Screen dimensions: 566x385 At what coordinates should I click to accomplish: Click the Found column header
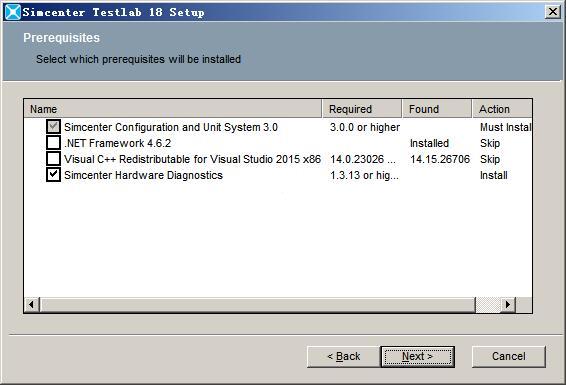(437, 109)
